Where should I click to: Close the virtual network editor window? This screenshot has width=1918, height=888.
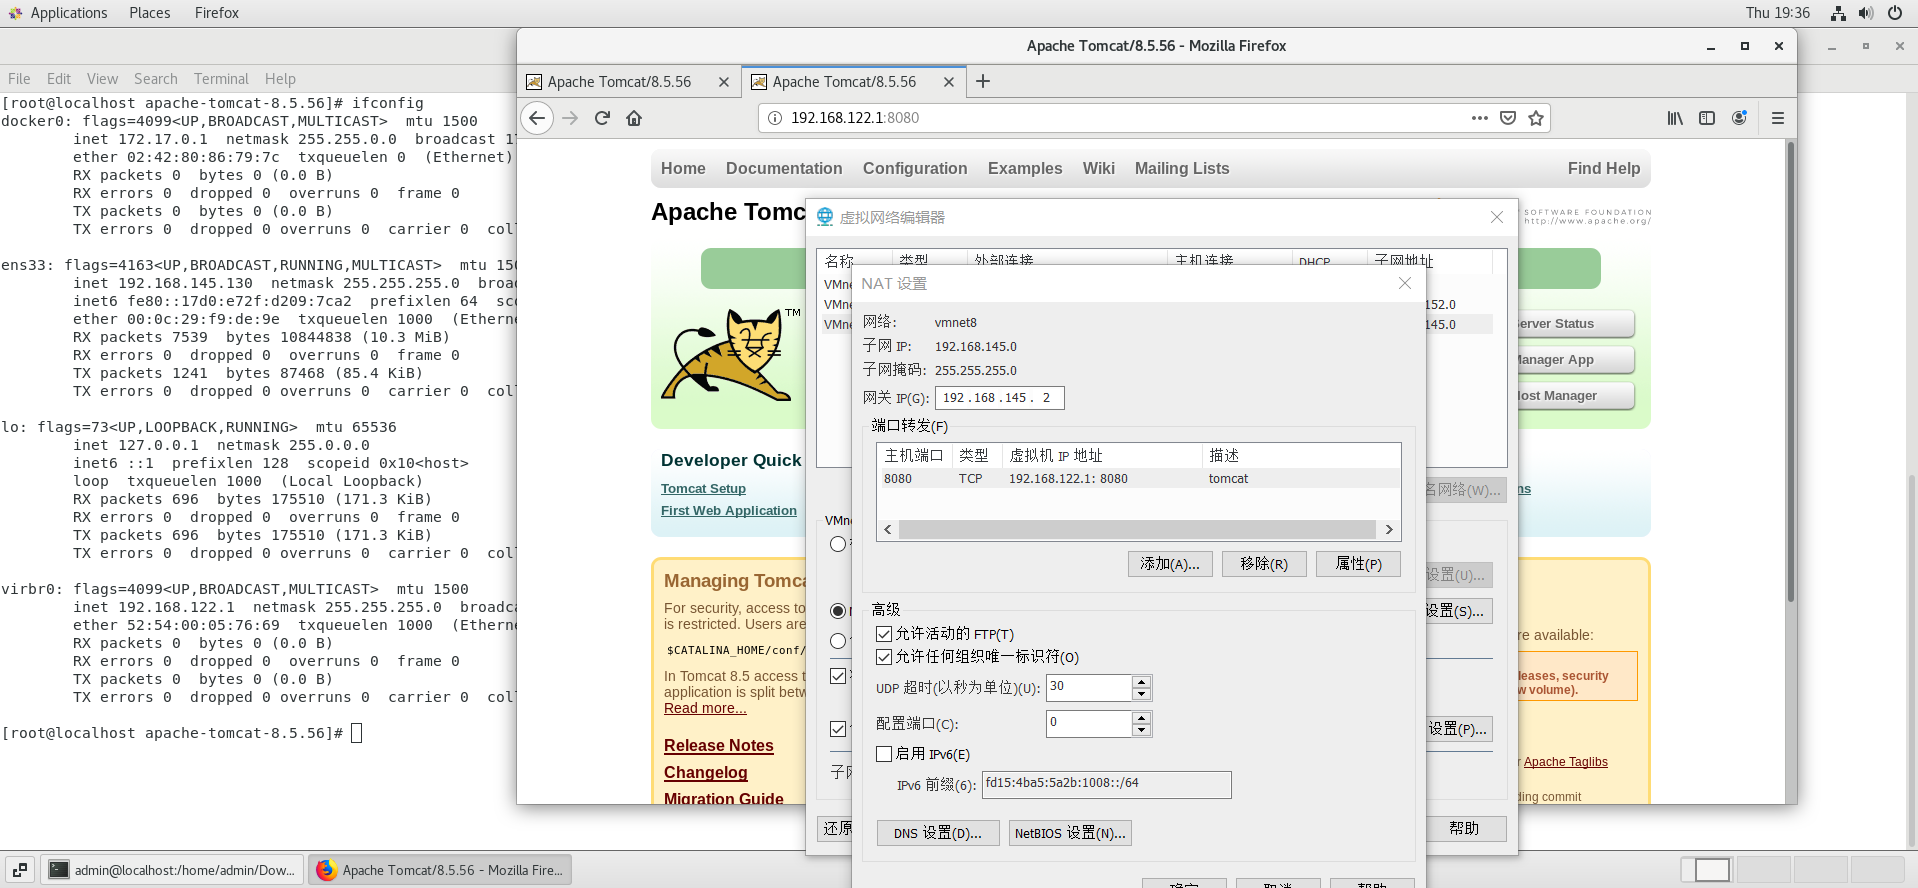point(1497,217)
